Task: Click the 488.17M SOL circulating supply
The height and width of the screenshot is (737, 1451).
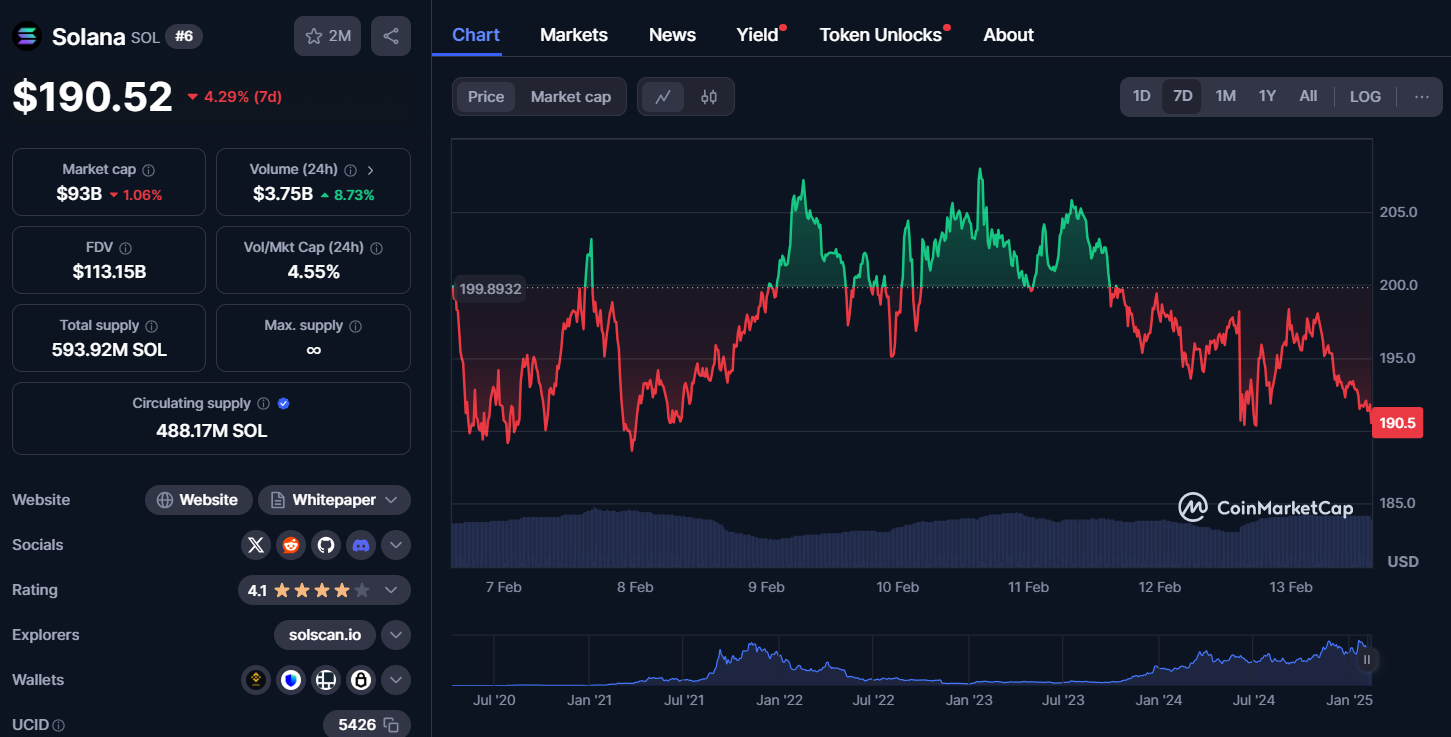Action: 211,431
